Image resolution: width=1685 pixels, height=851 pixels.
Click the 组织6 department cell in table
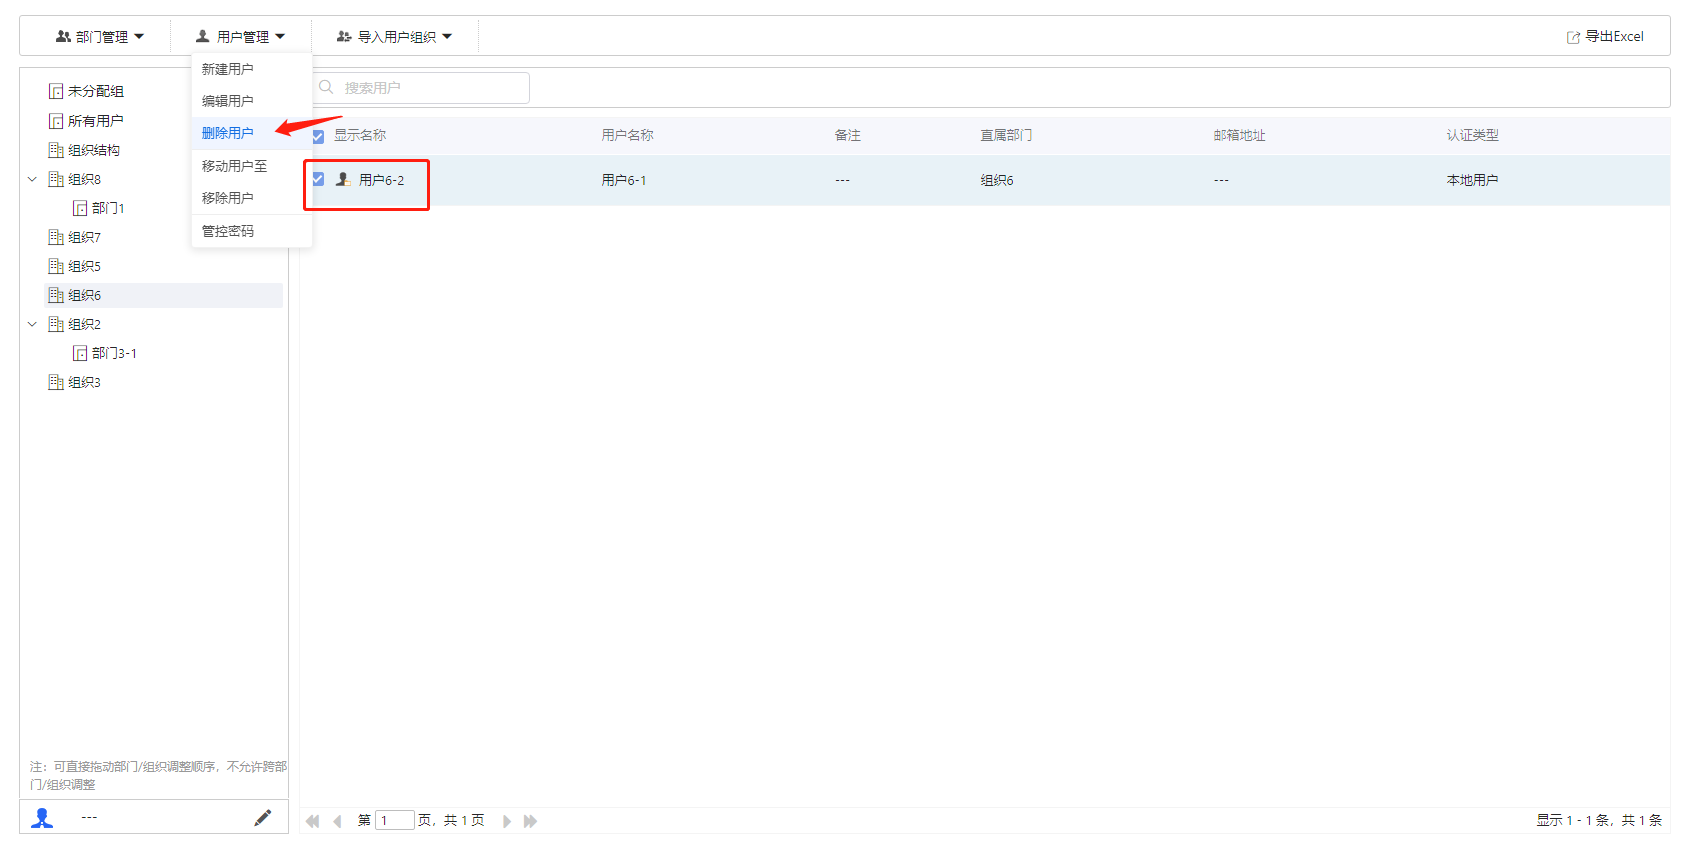pos(997,180)
